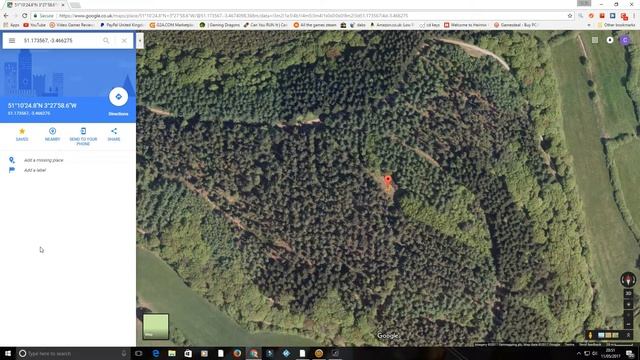Zoom out on the map
The height and width of the screenshot is (360, 640).
click(628, 325)
